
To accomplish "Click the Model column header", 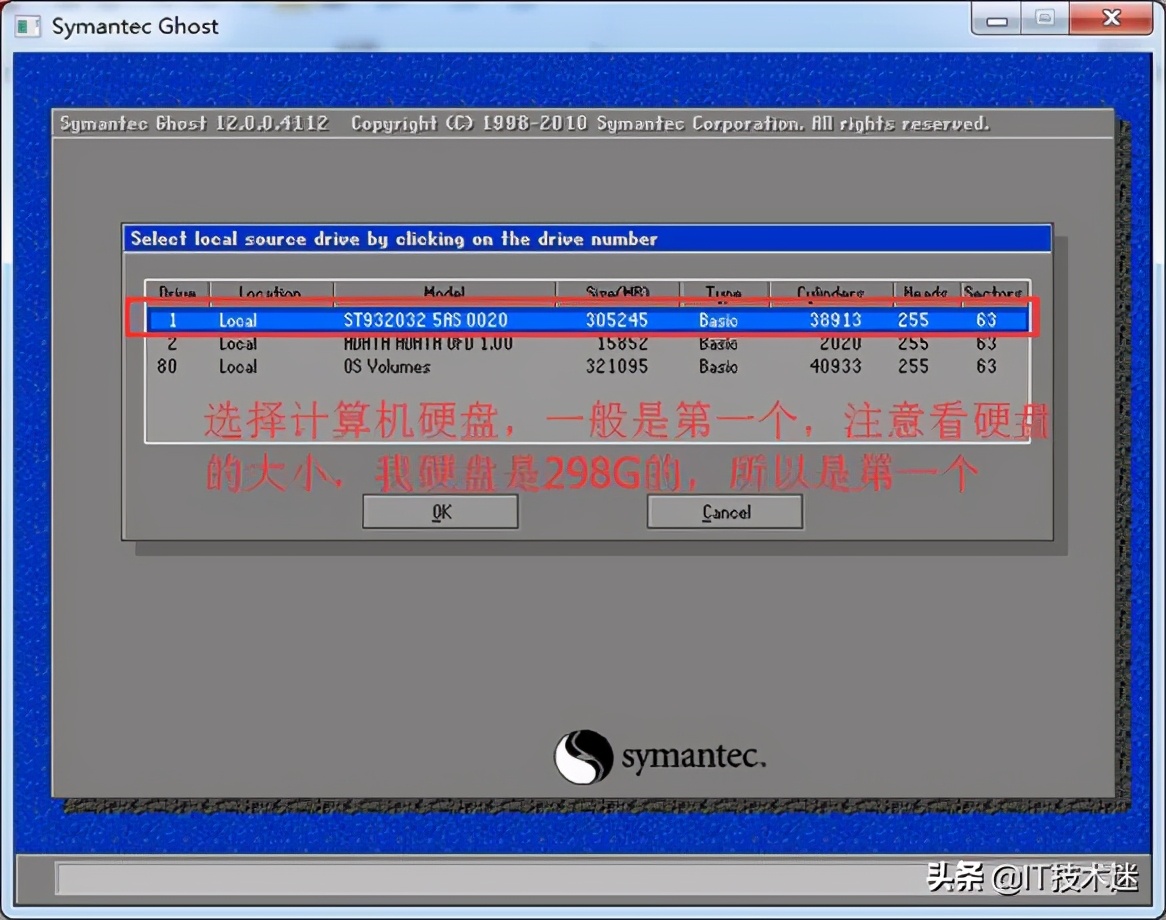I will click(445, 292).
